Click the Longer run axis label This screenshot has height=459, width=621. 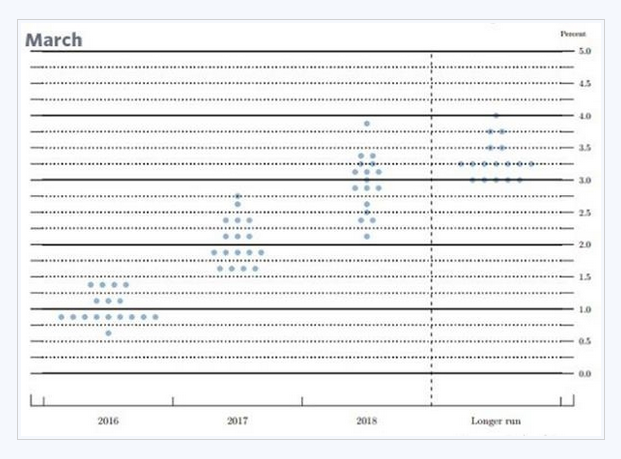coord(496,421)
